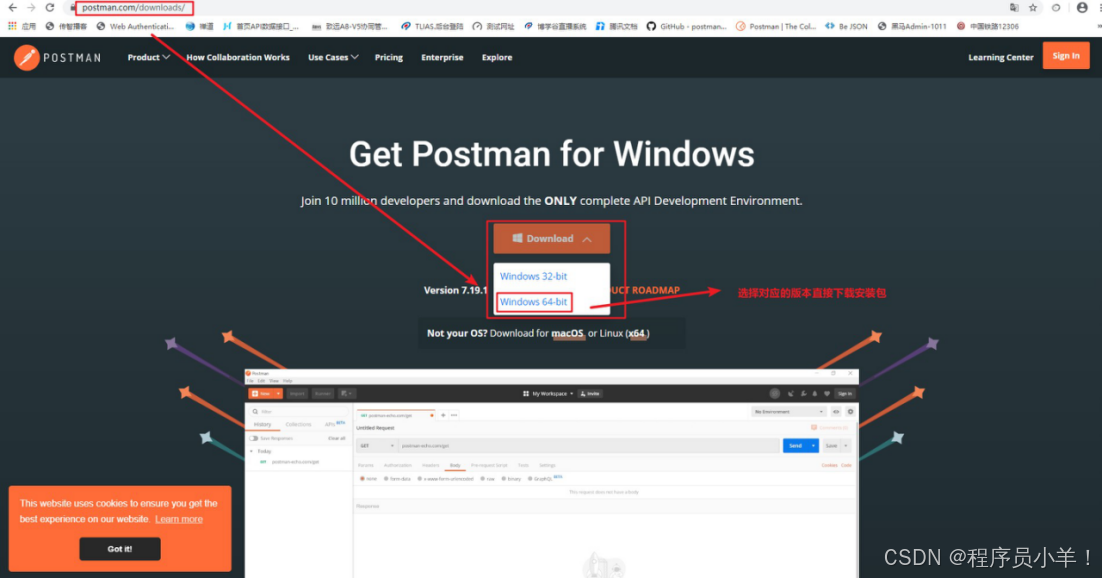Screen dimensions: 1103x578
Task: Open the Authorization tab in app preview
Action: coord(397,465)
